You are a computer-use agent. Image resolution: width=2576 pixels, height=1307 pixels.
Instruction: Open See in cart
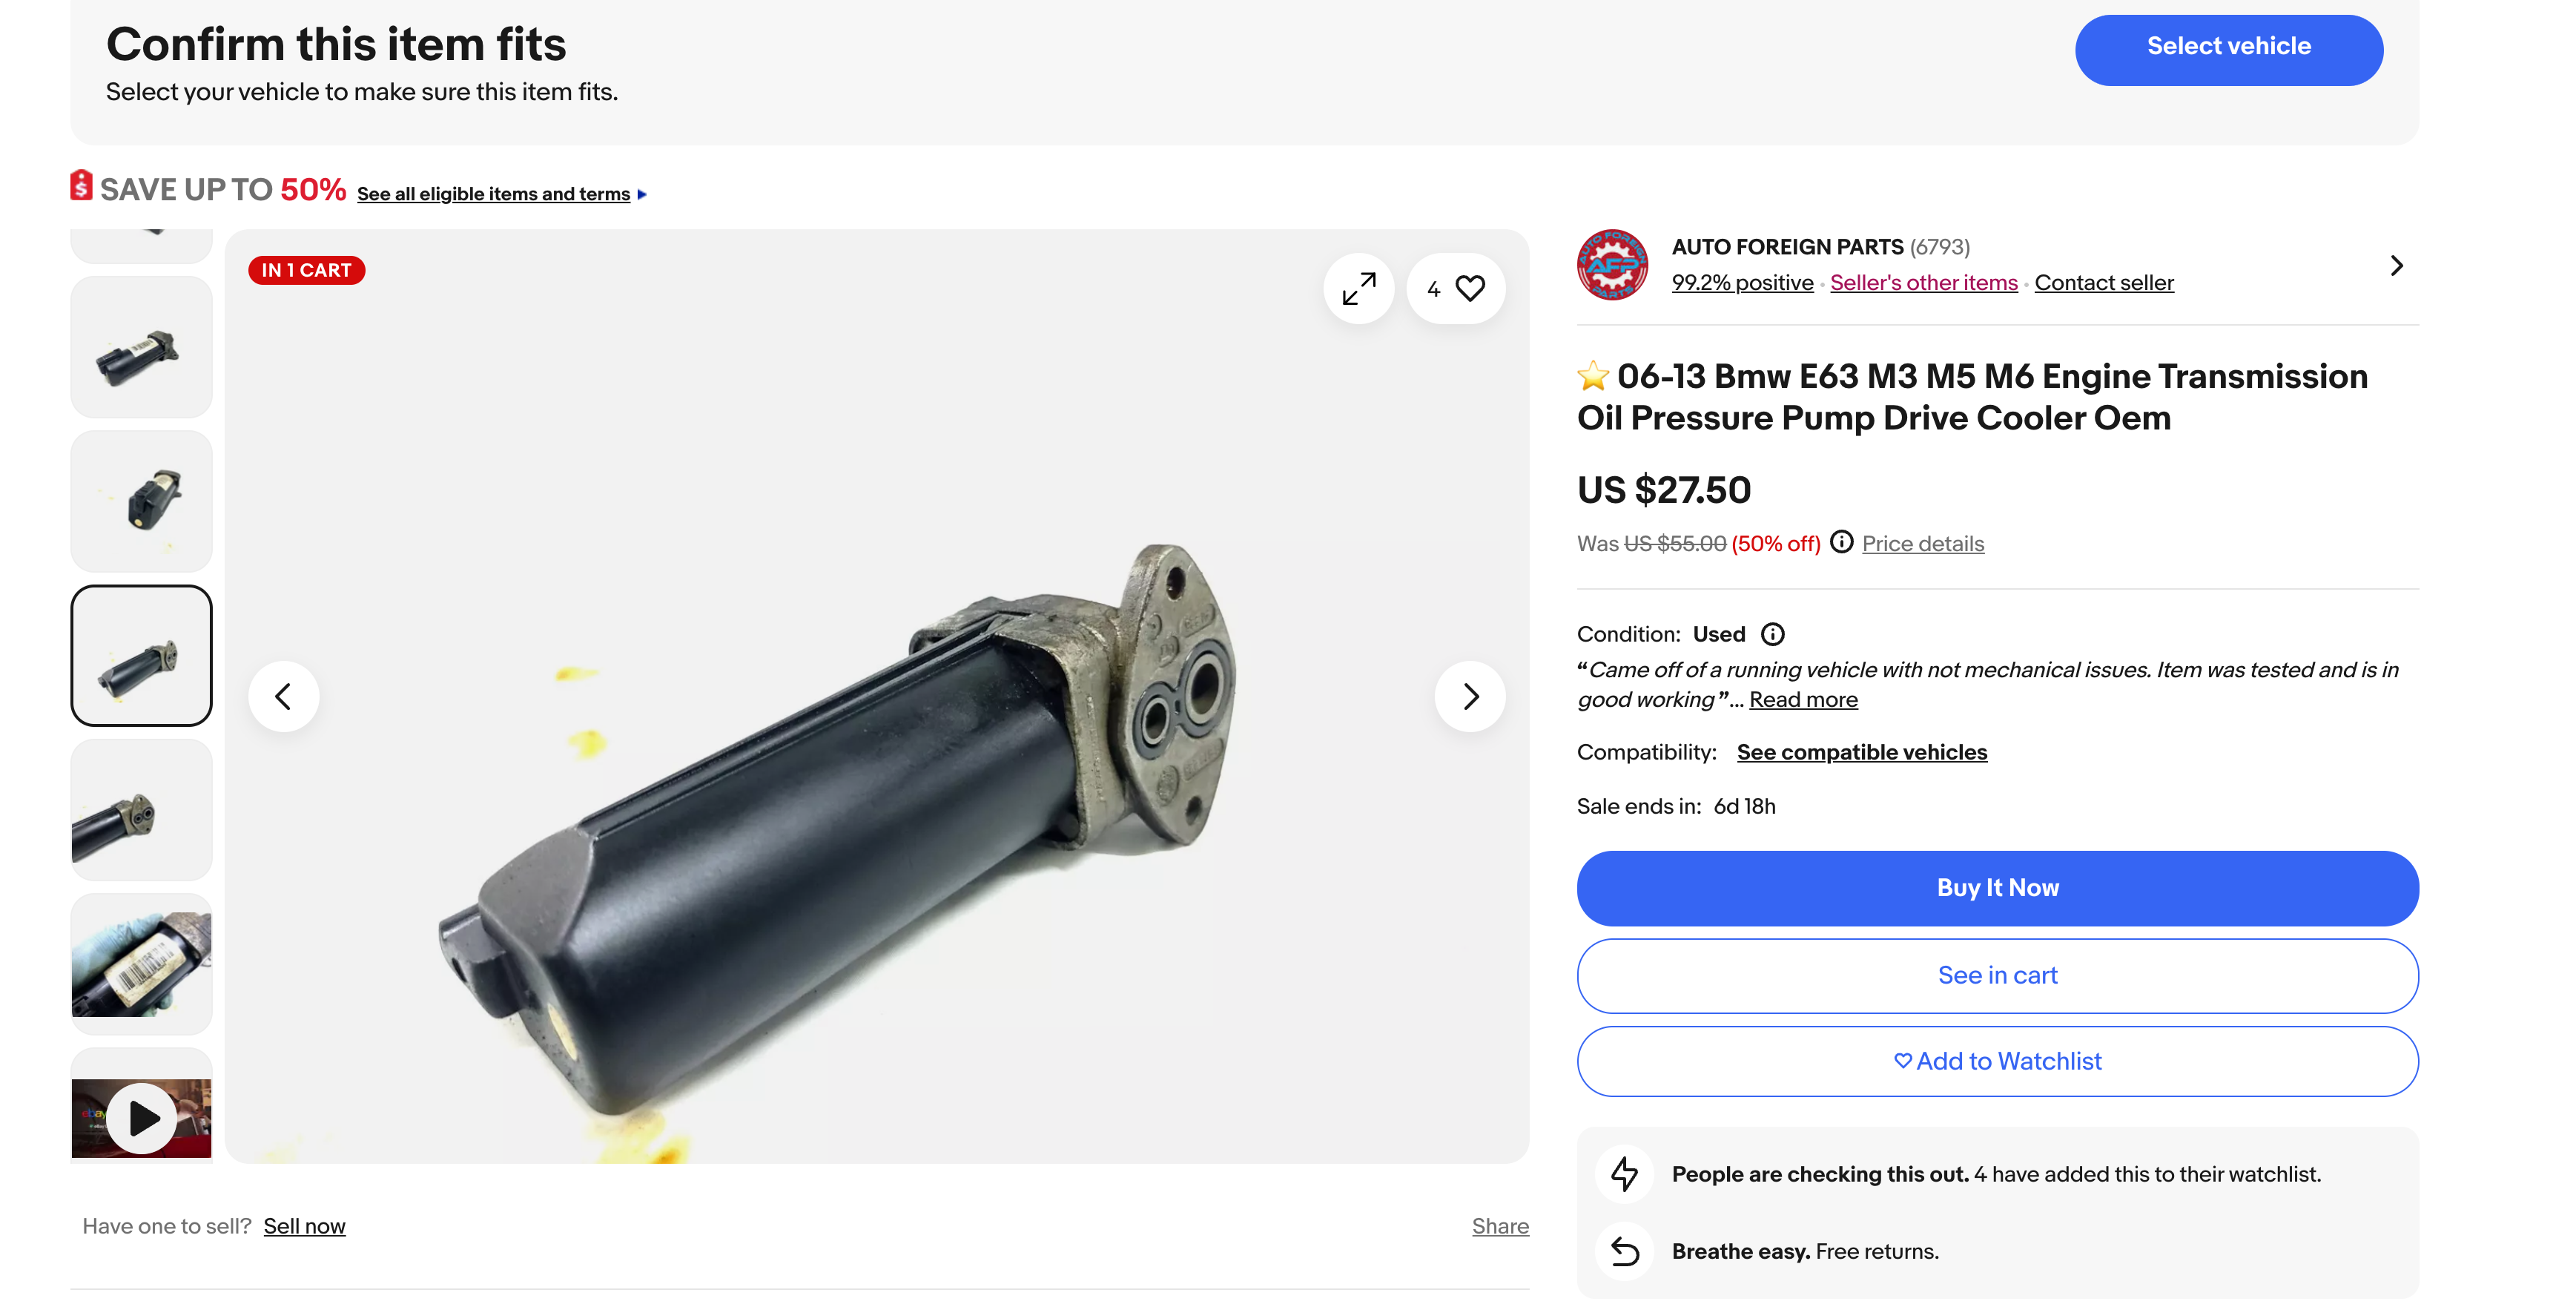pos(1997,975)
